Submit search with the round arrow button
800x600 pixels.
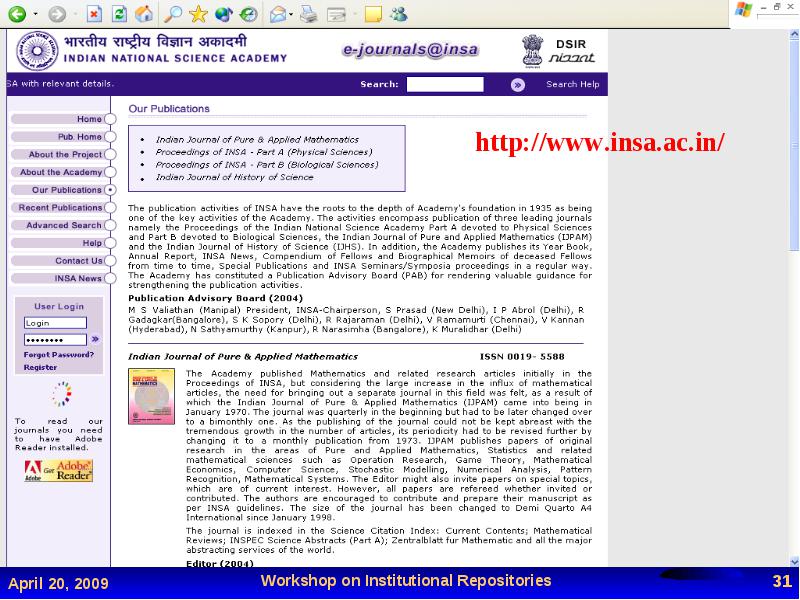[x=518, y=85]
